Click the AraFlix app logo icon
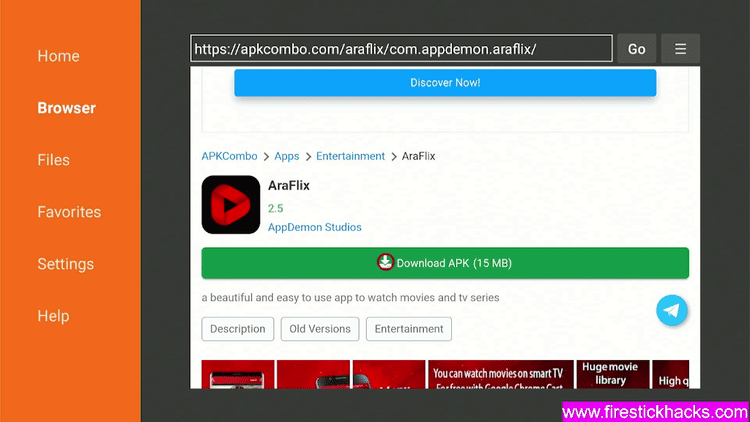The width and height of the screenshot is (750, 422). coord(231,205)
